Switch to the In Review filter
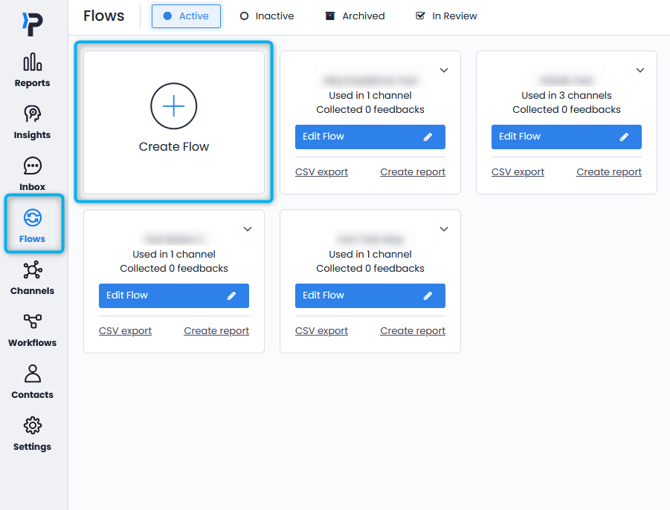670x510 pixels. 446,16
